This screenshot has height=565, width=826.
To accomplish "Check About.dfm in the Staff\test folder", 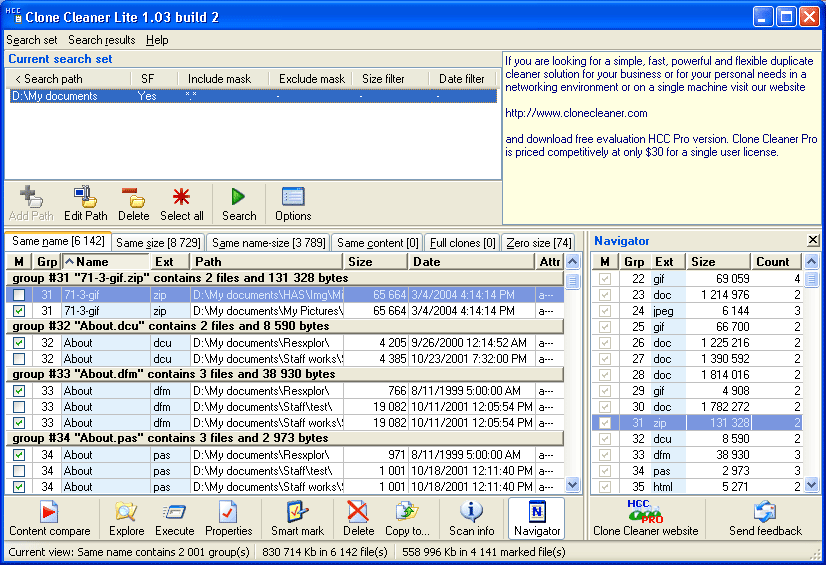I will coord(19,407).
